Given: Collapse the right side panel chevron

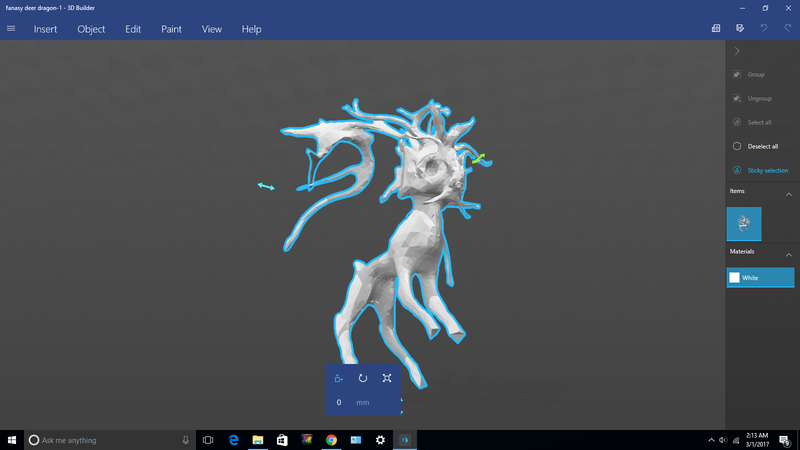Looking at the screenshot, I should [737, 51].
